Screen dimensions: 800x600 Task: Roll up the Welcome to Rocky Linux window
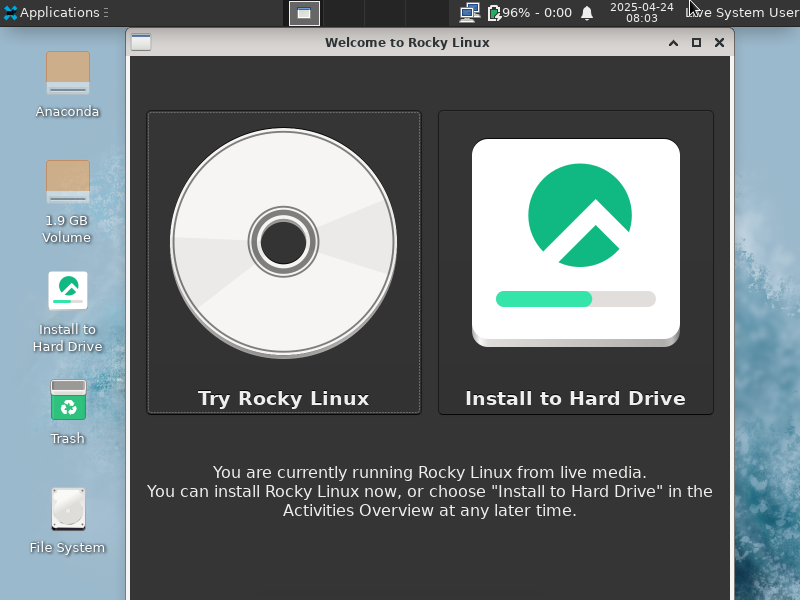pos(673,43)
